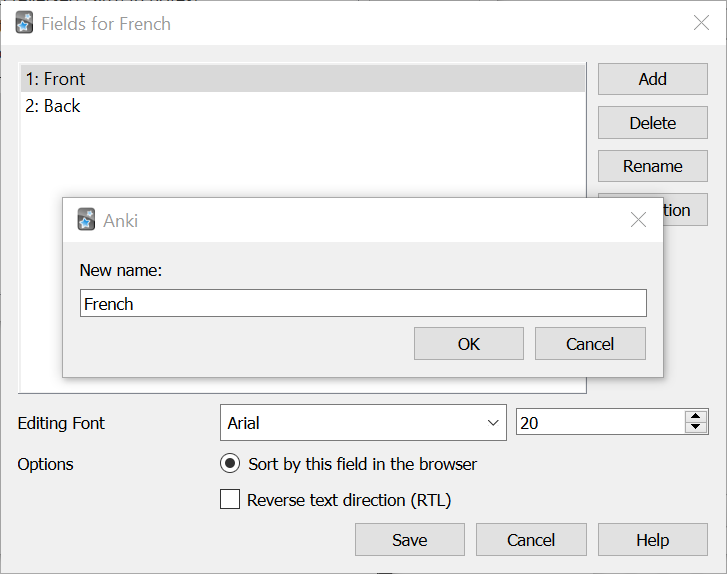Decrease font size with down arrow
The height and width of the screenshot is (574, 727).
pos(696,429)
